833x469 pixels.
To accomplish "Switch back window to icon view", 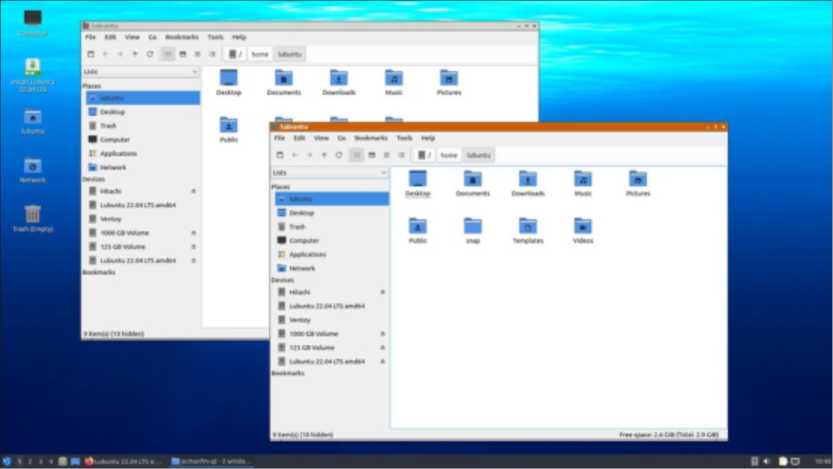I will 168,54.
